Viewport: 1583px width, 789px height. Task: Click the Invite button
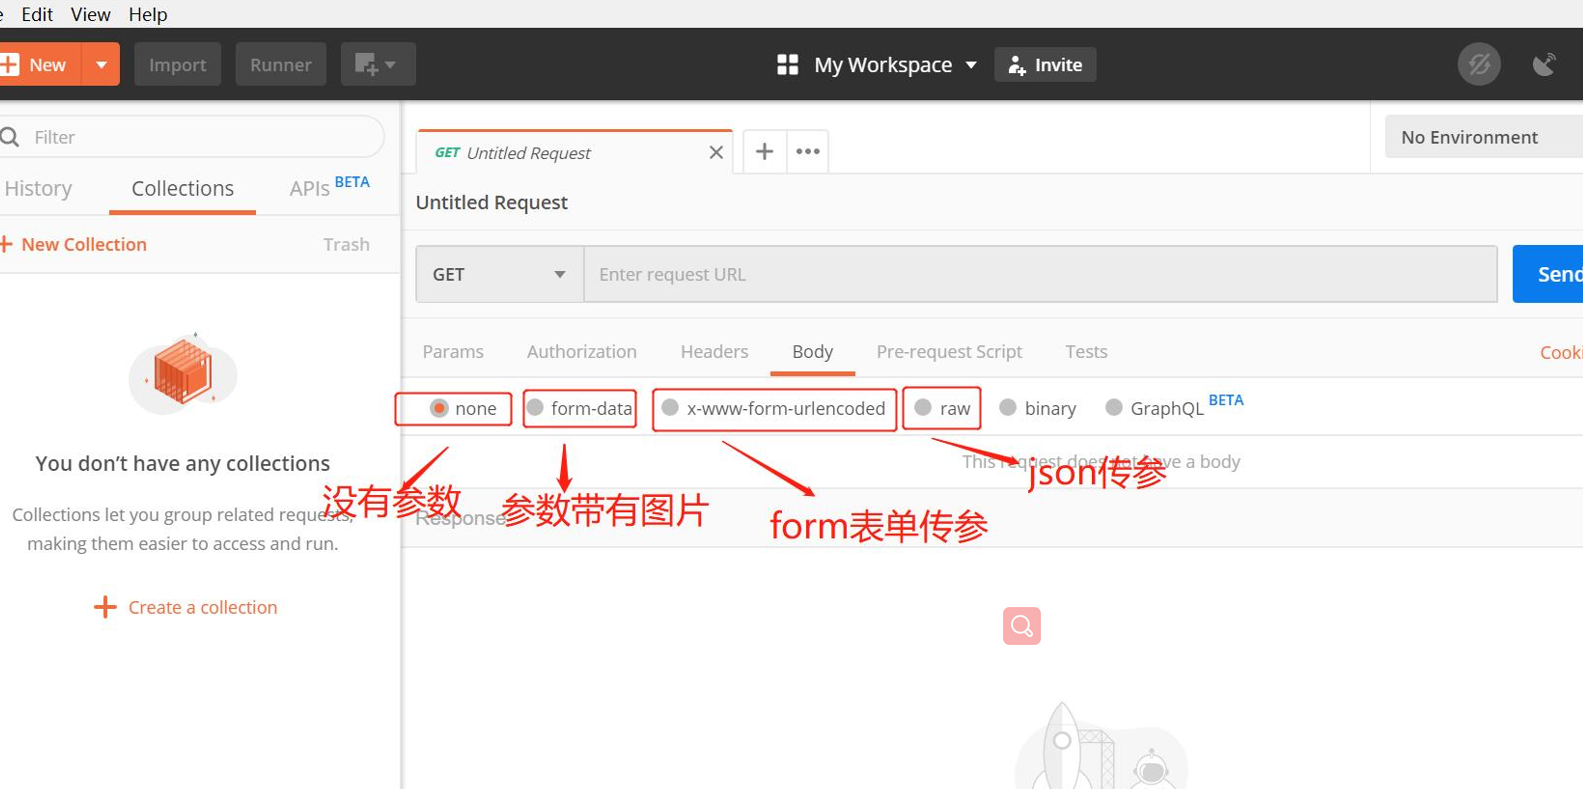tap(1045, 65)
